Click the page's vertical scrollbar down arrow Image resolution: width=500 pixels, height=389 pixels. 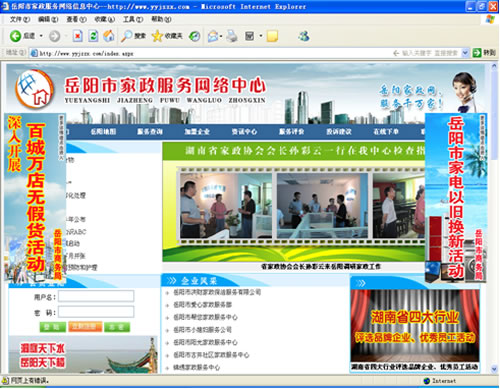click(x=494, y=369)
